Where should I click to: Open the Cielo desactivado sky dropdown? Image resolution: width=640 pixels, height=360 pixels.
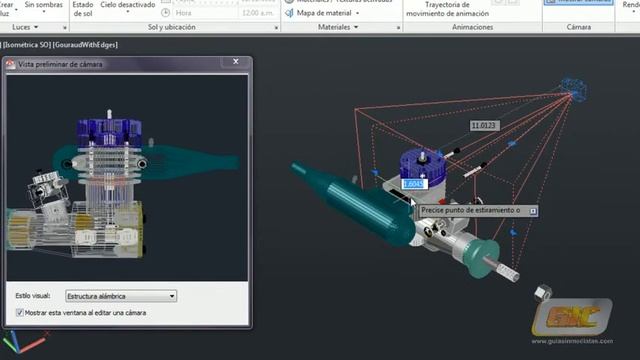point(128,8)
